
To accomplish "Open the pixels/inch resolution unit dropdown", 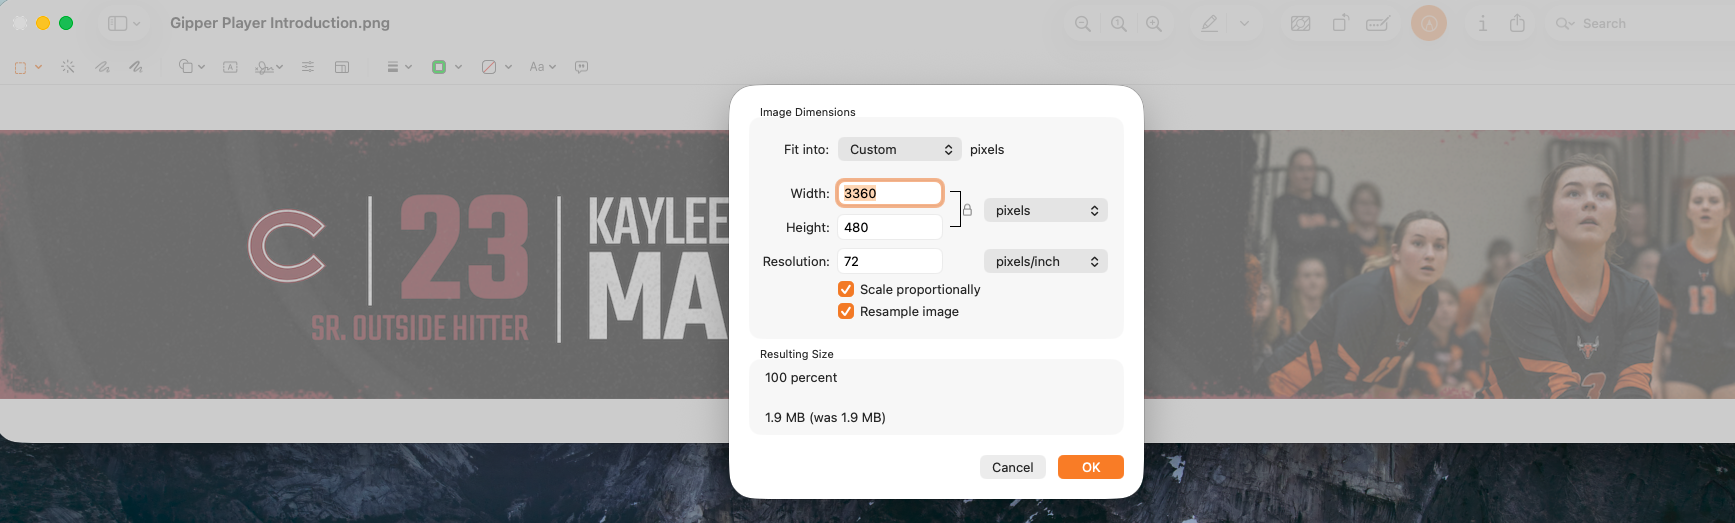I will pos(1046,261).
